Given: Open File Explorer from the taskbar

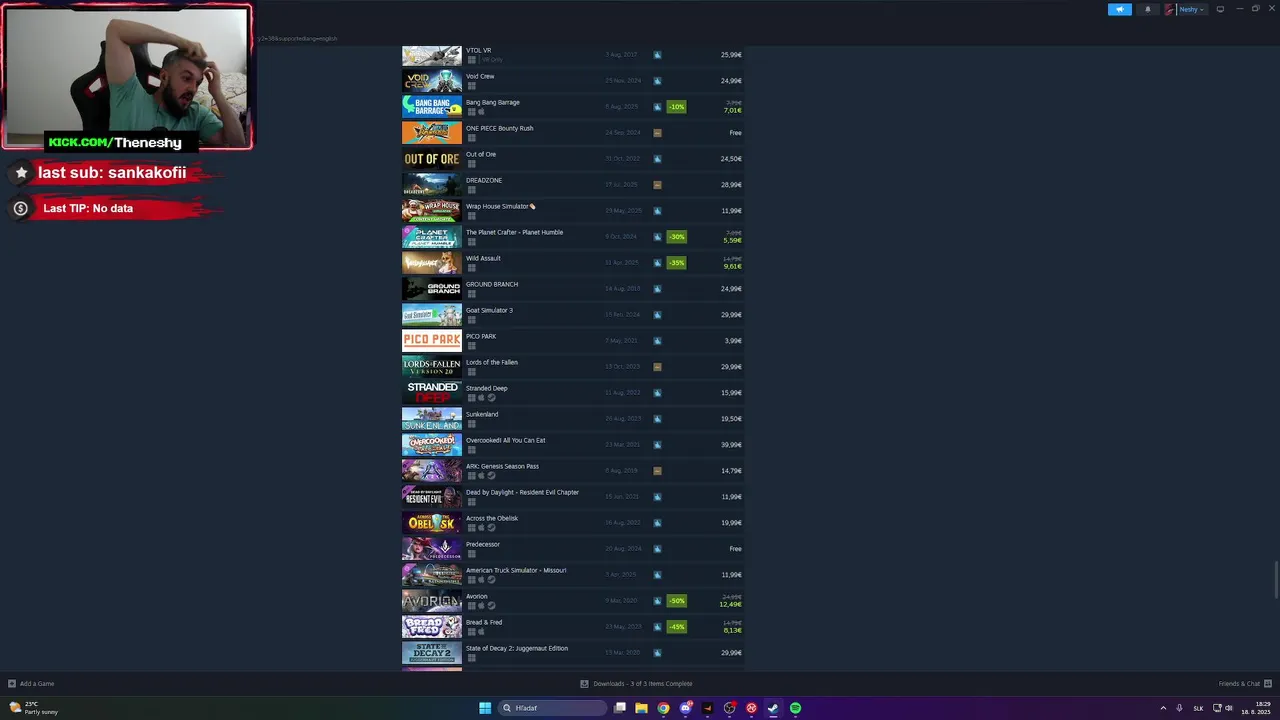Looking at the screenshot, I should (641, 708).
